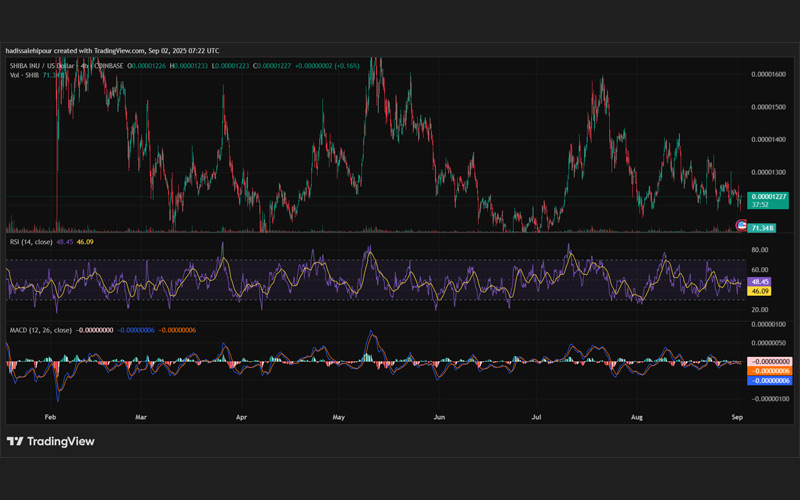Click the US flag event icon
Image resolution: width=800 pixels, height=500 pixels.
(741, 225)
